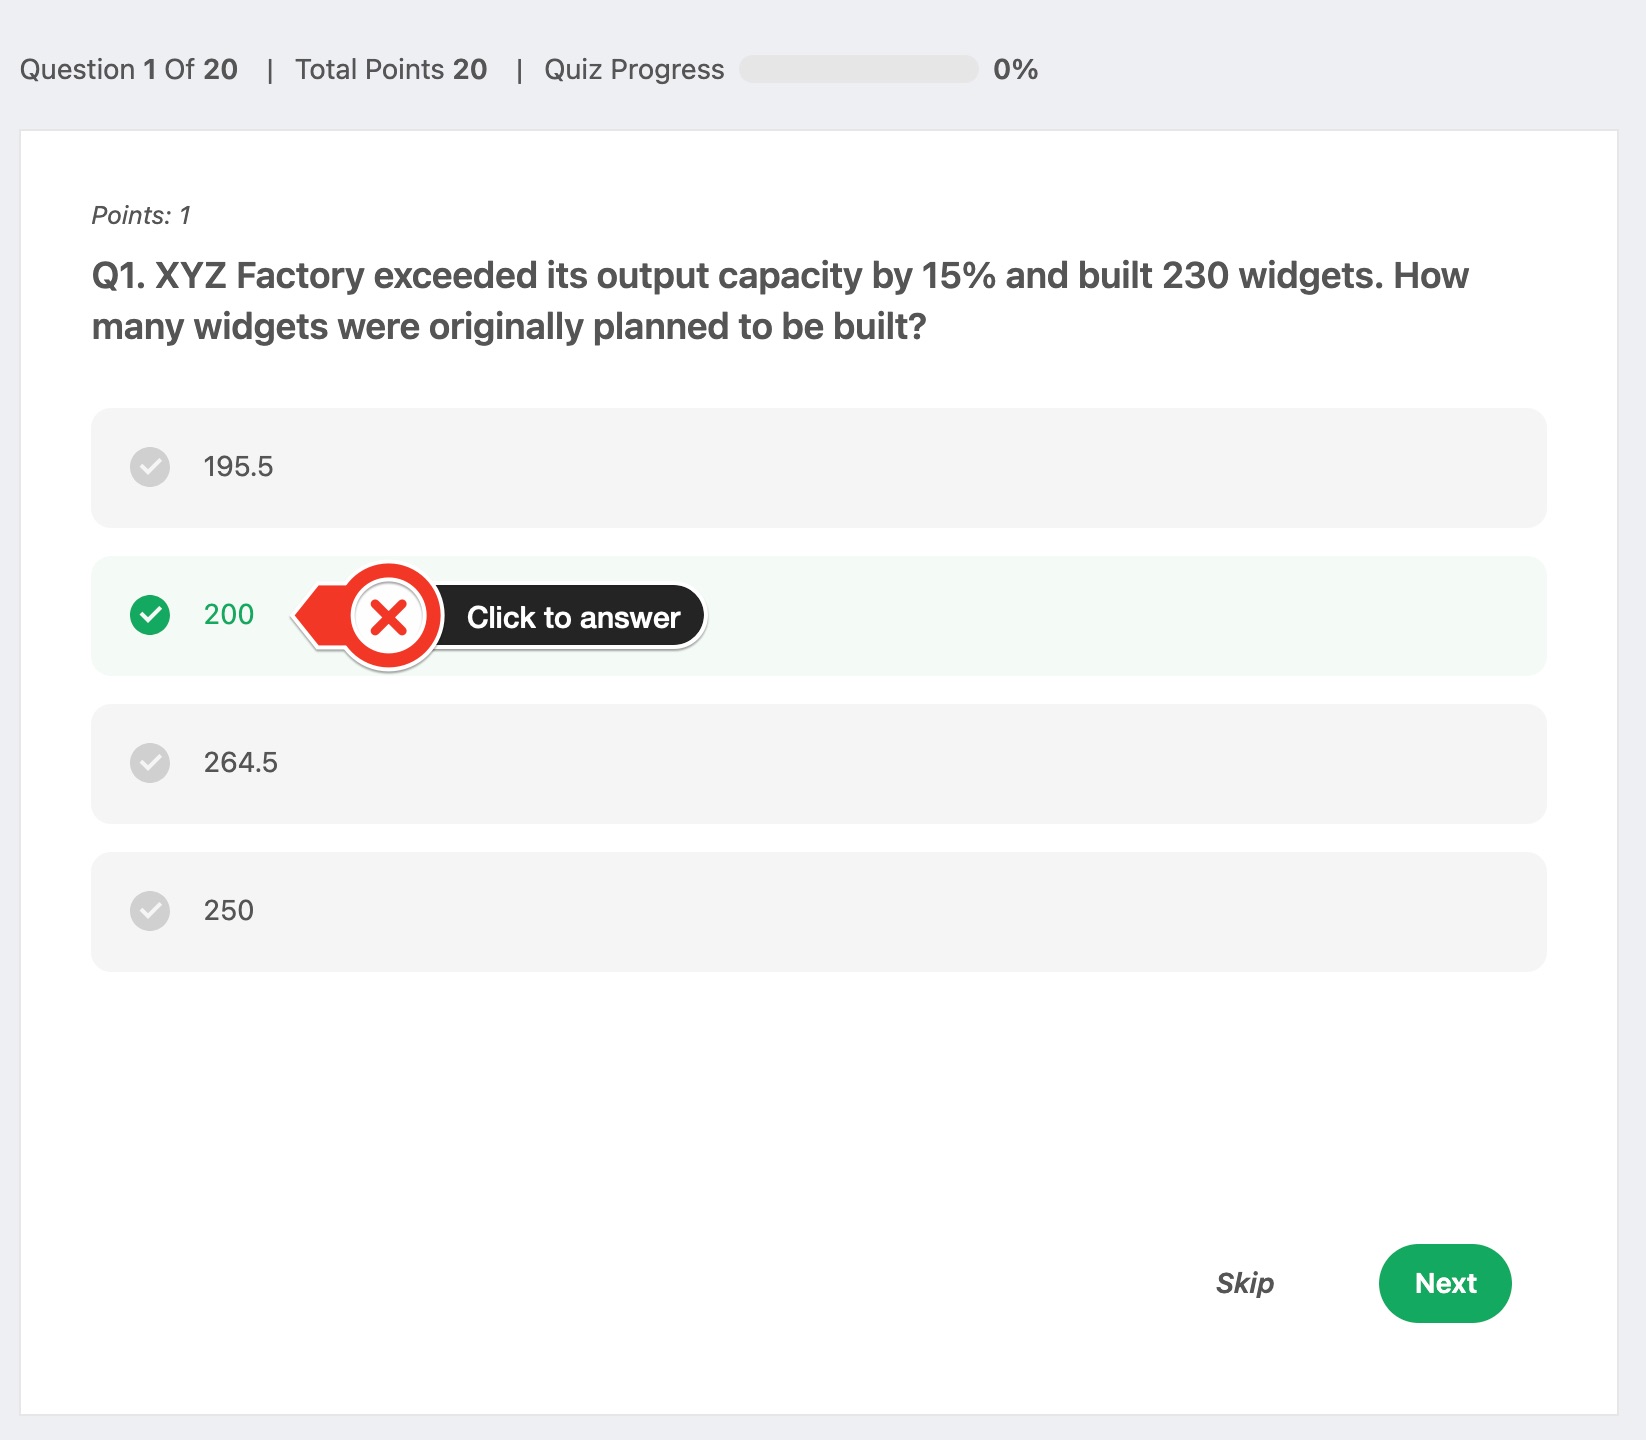Click the green checkmark beside 200
The image size is (1646, 1440).
pyautogui.click(x=150, y=615)
